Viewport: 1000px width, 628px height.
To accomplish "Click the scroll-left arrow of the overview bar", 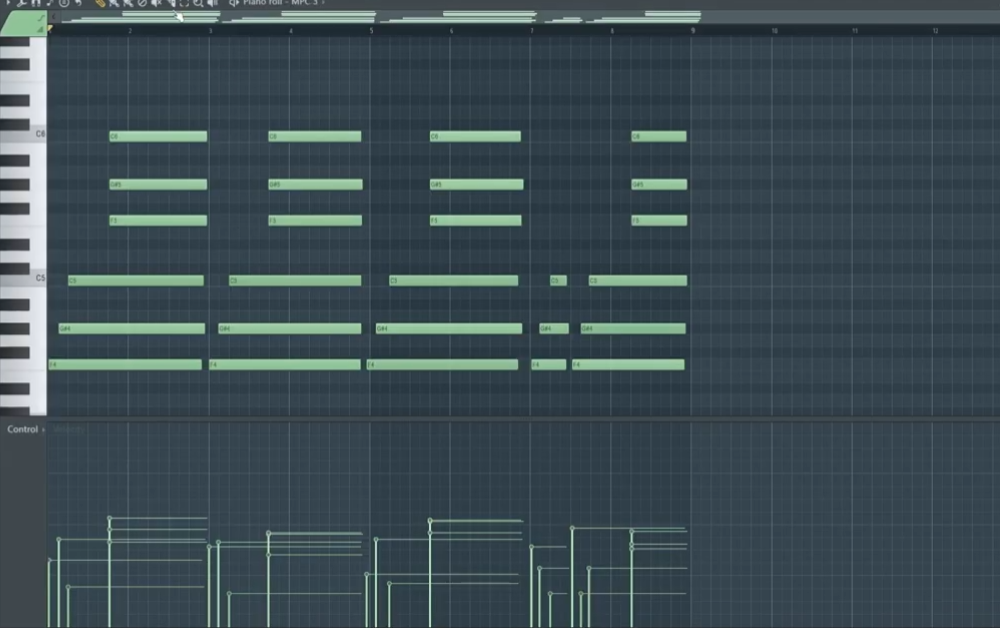I will click(54, 17).
